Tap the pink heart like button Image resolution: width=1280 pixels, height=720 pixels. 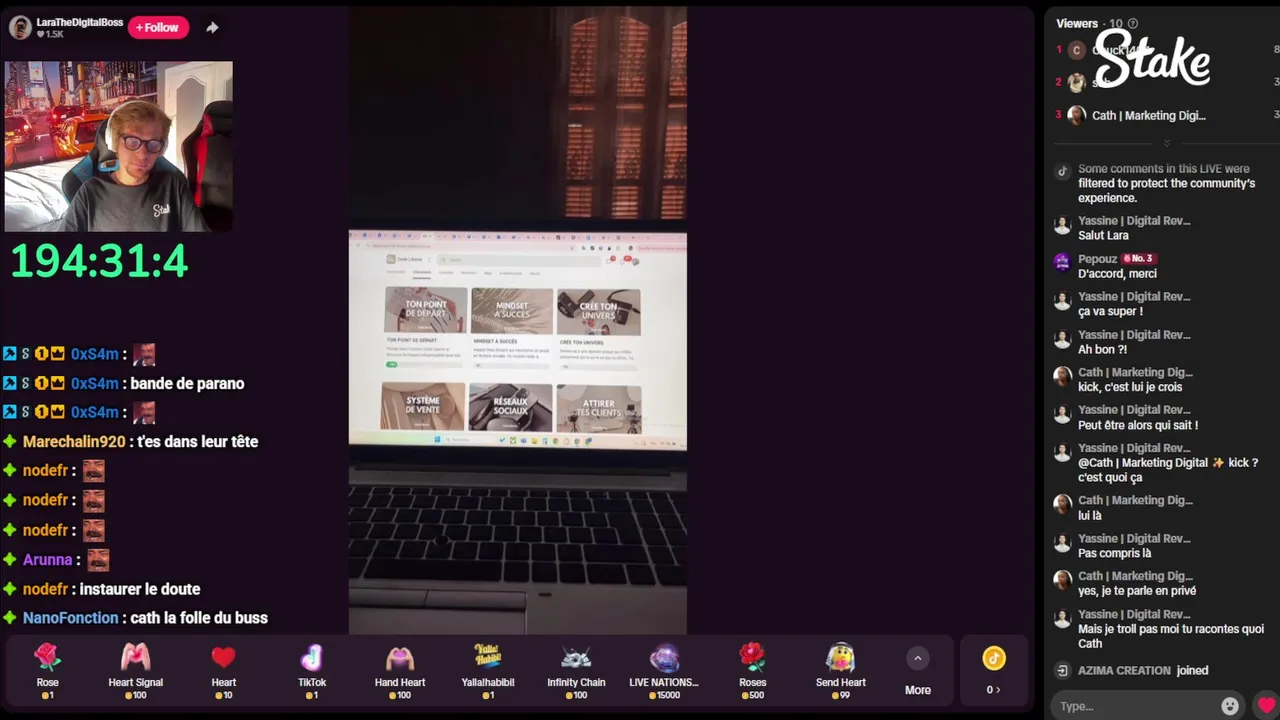click(x=1266, y=706)
